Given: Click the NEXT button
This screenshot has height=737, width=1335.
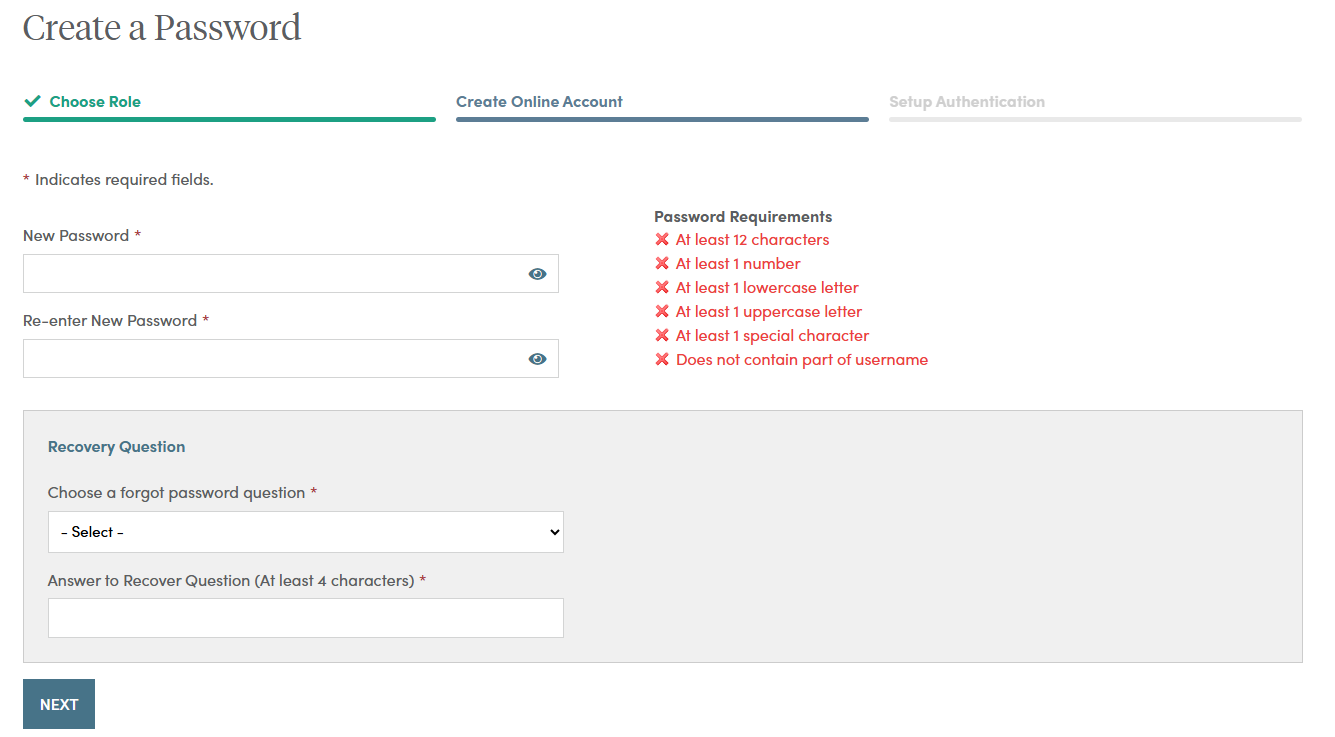Looking at the screenshot, I should [x=59, y=704].
